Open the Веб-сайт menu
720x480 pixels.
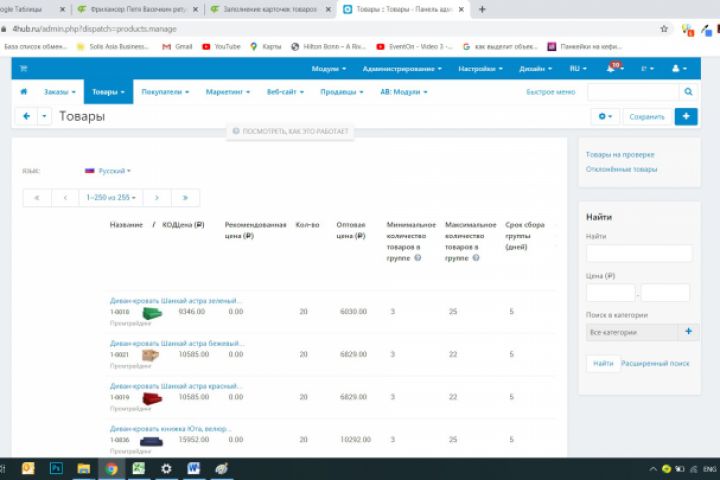pos(285,92)
